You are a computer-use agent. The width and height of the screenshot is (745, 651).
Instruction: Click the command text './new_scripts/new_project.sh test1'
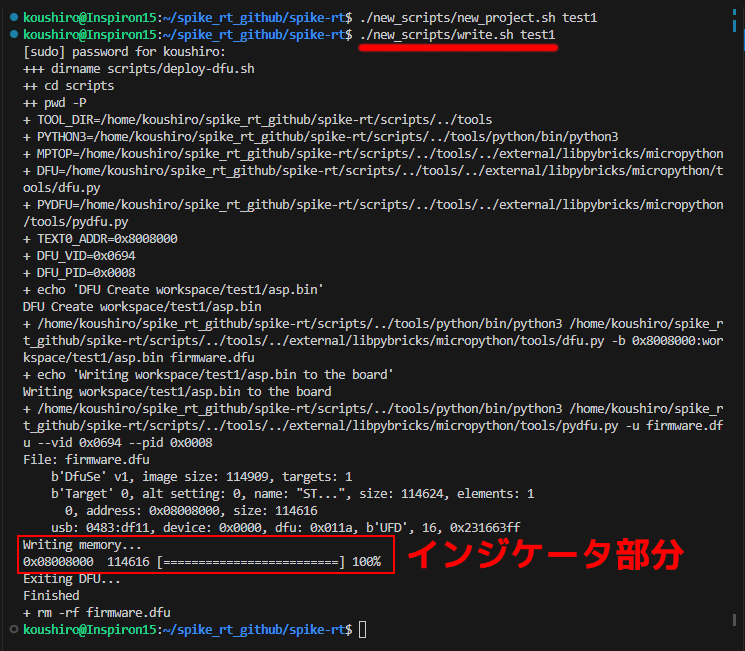pyautogui.click(x=478, y=18)
